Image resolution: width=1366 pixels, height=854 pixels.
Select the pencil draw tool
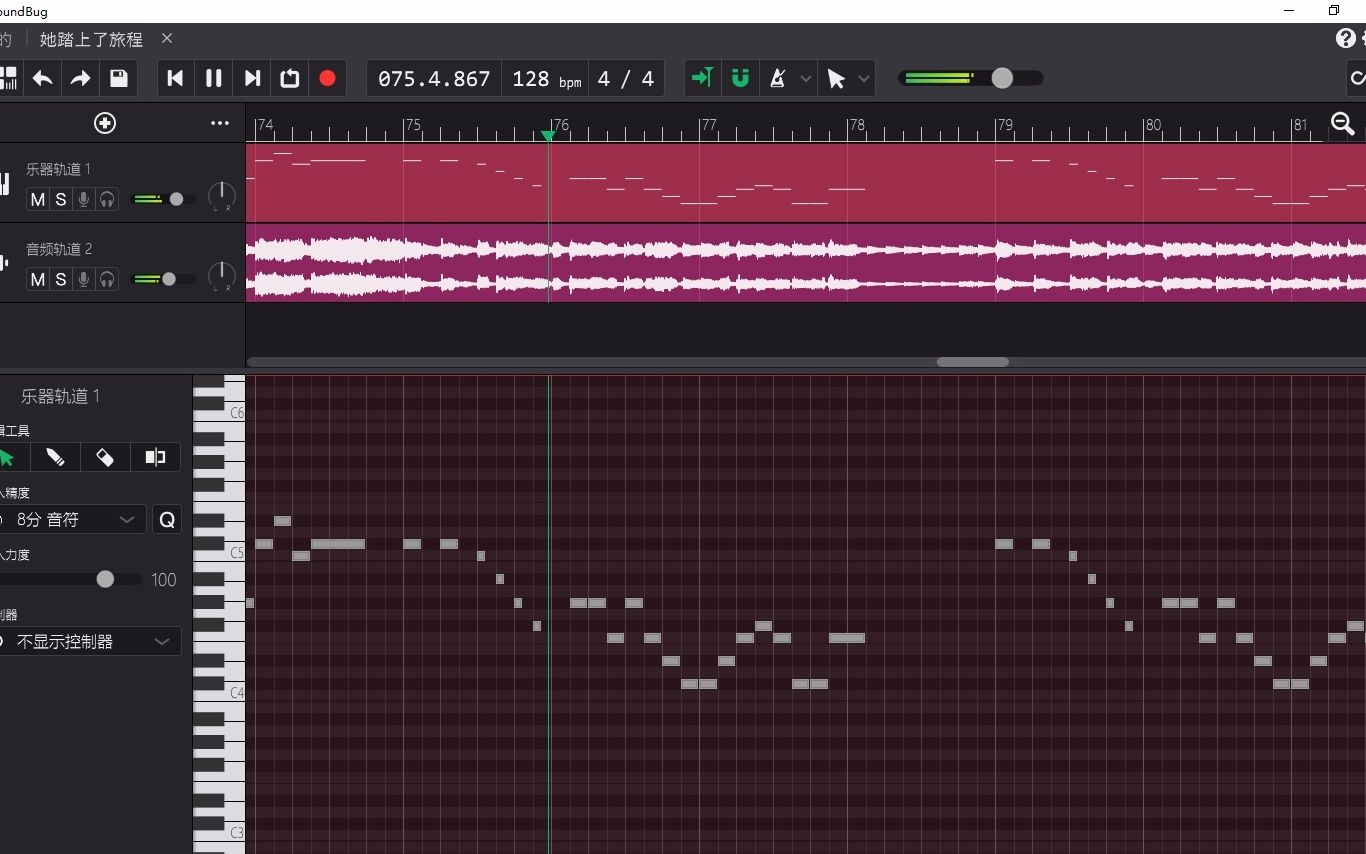click(x=55, y=457)
